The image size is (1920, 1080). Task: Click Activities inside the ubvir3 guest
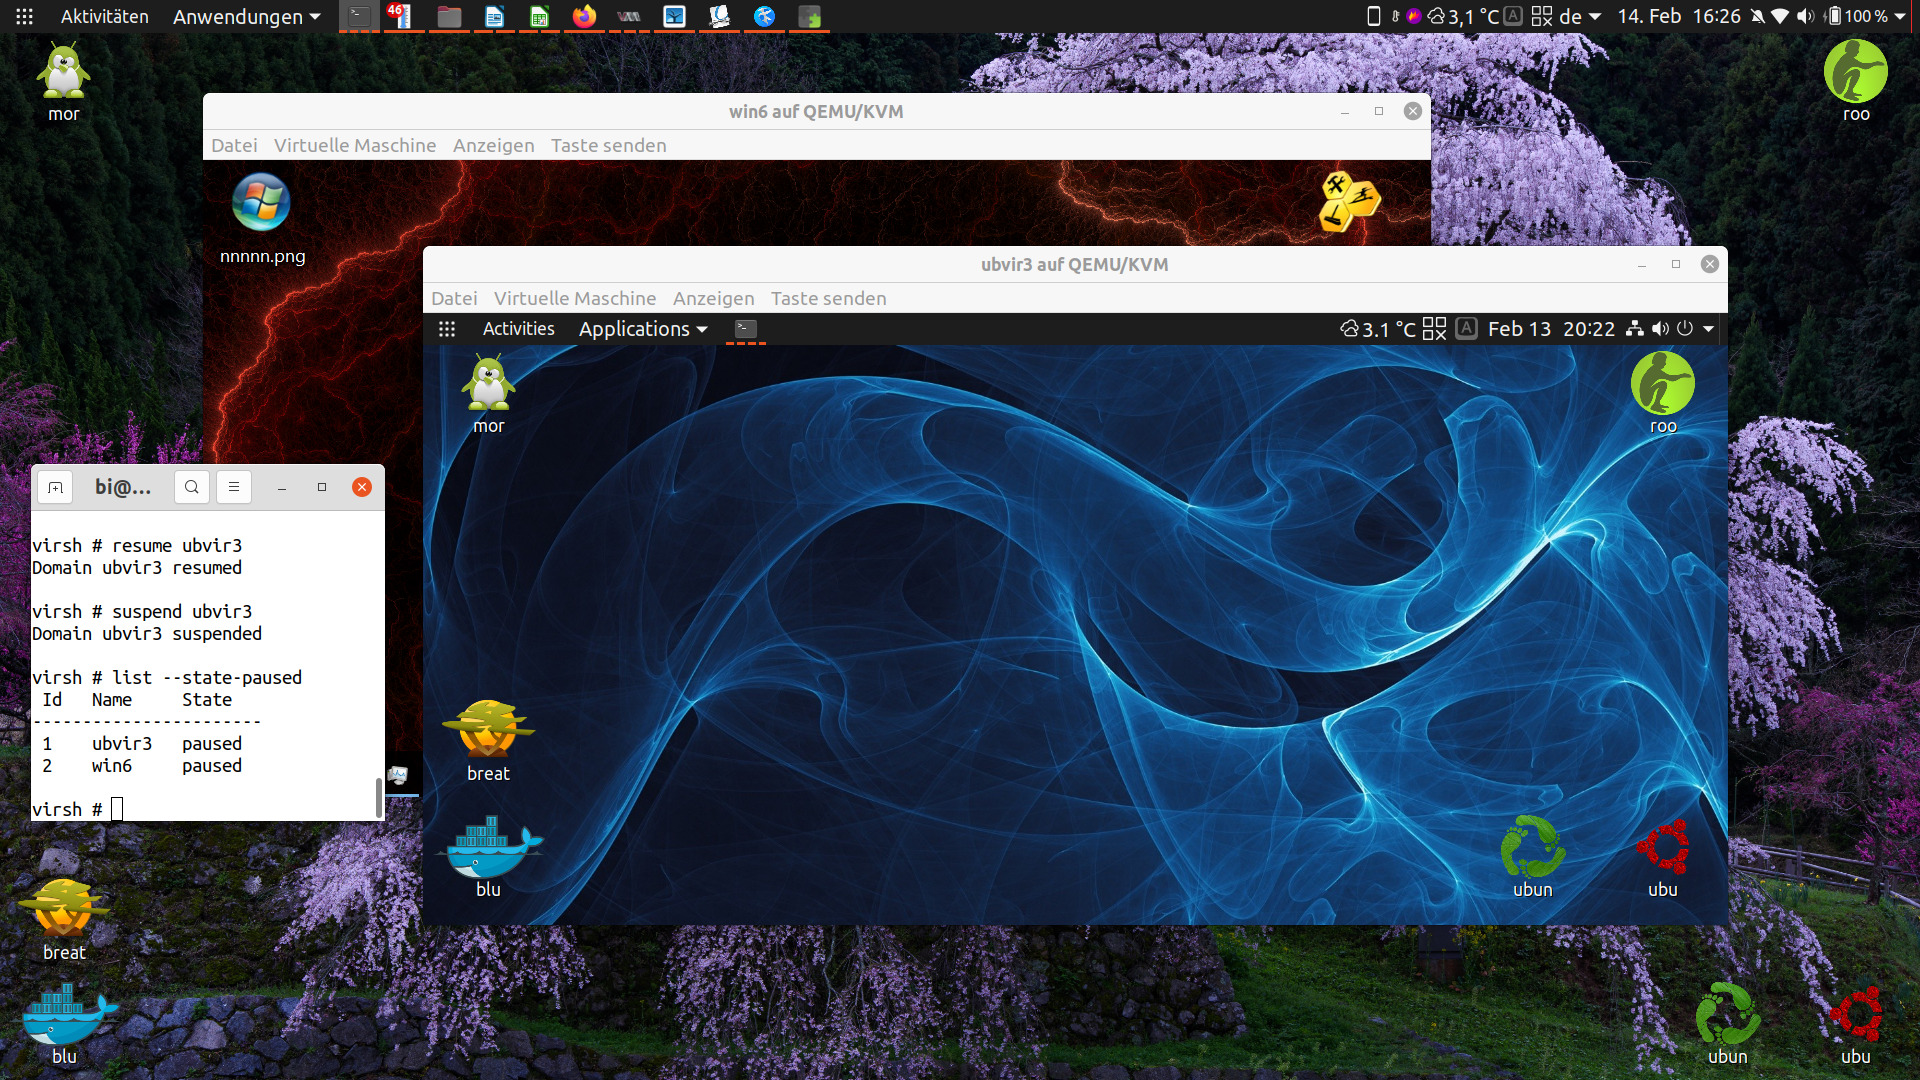518,329
